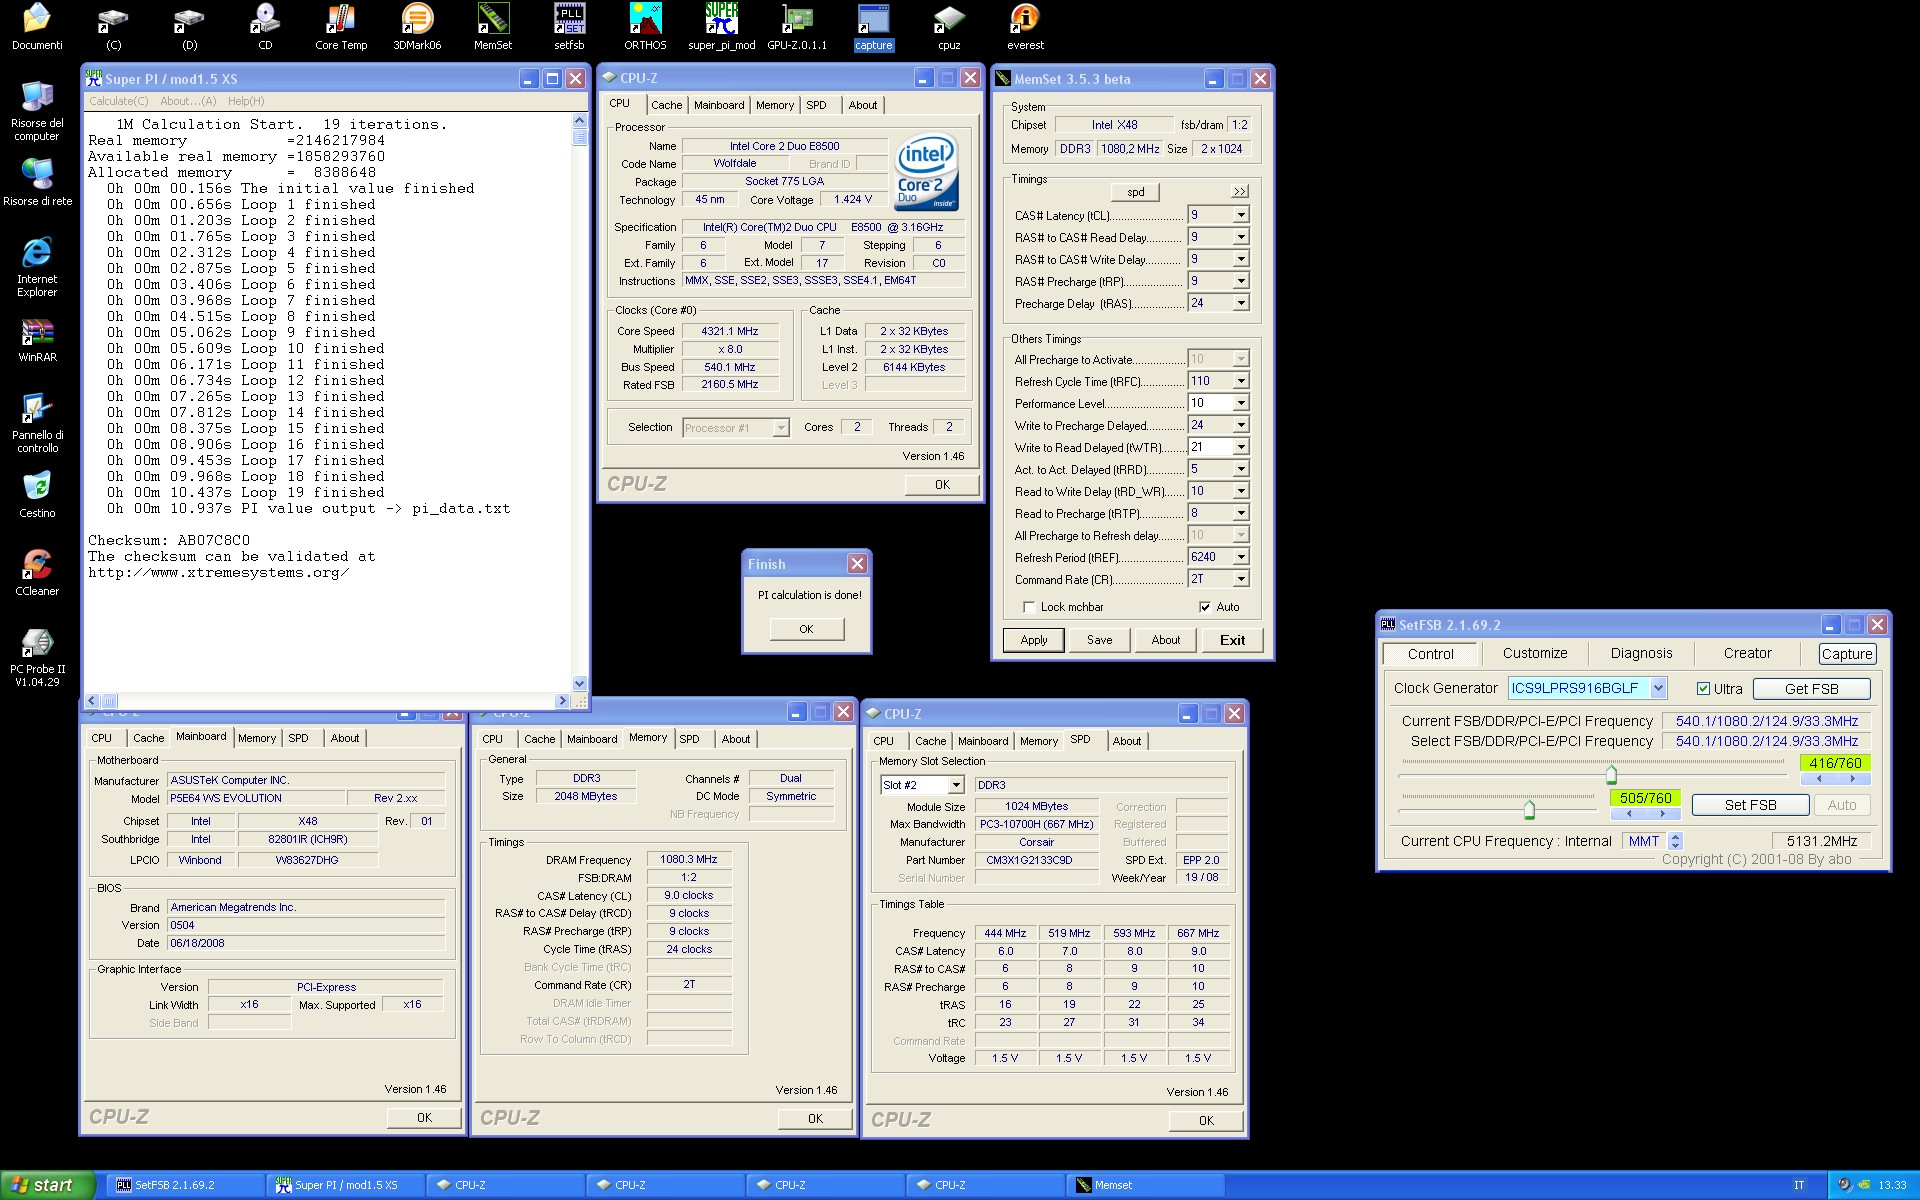1920x1200 pixels.
Task: Launch 3DMark06 desktop icon
Action: pos(417,27)
